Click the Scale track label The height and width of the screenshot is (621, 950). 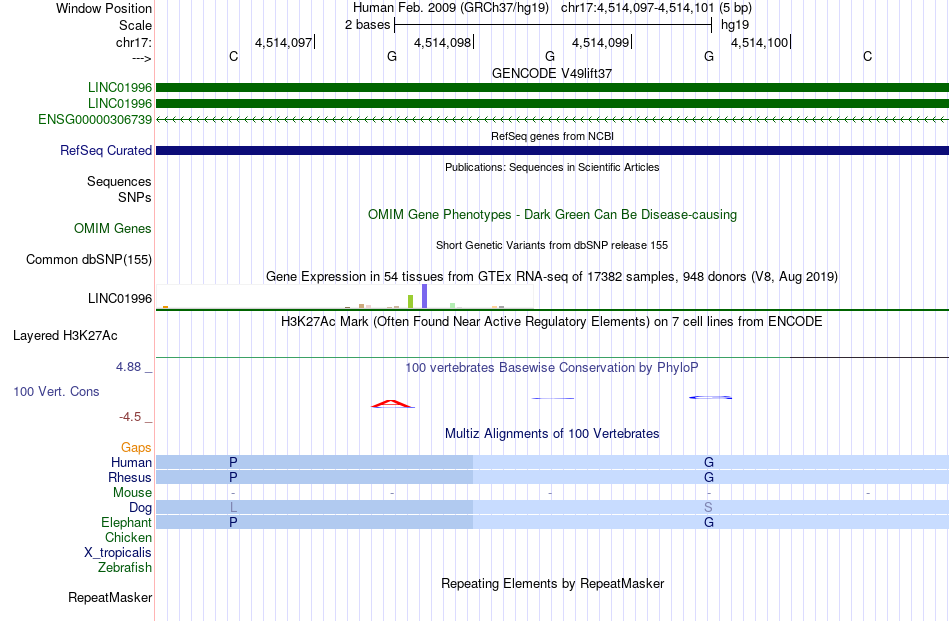(x=135, y=25)
